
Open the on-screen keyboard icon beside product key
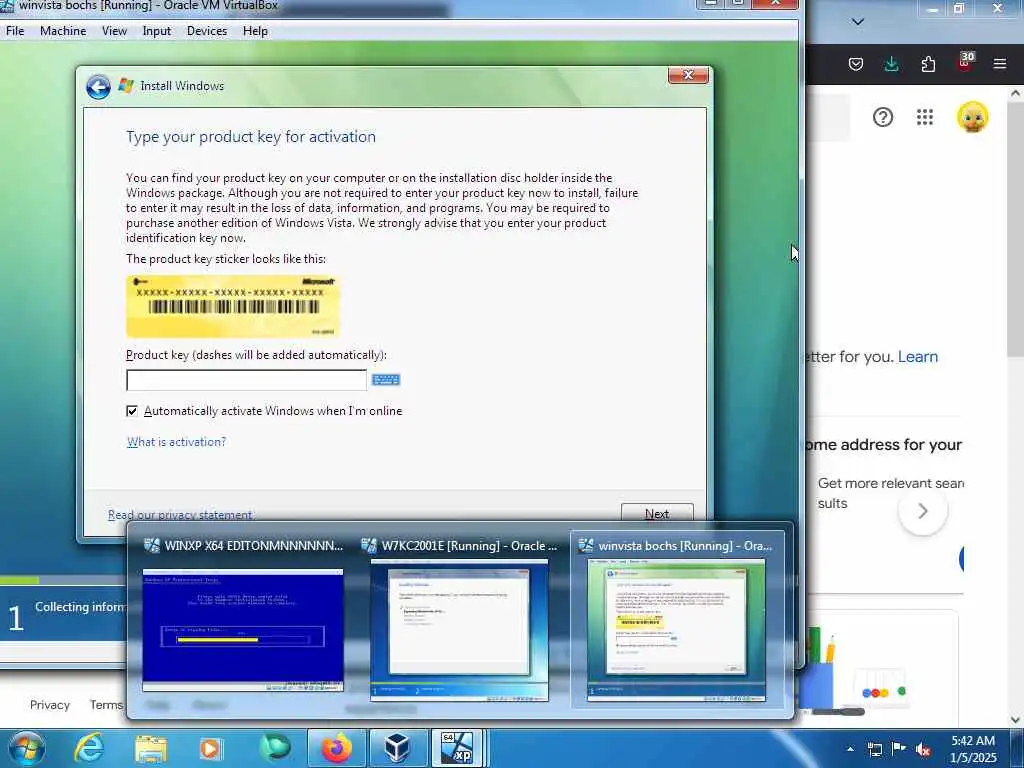(386, 379)
